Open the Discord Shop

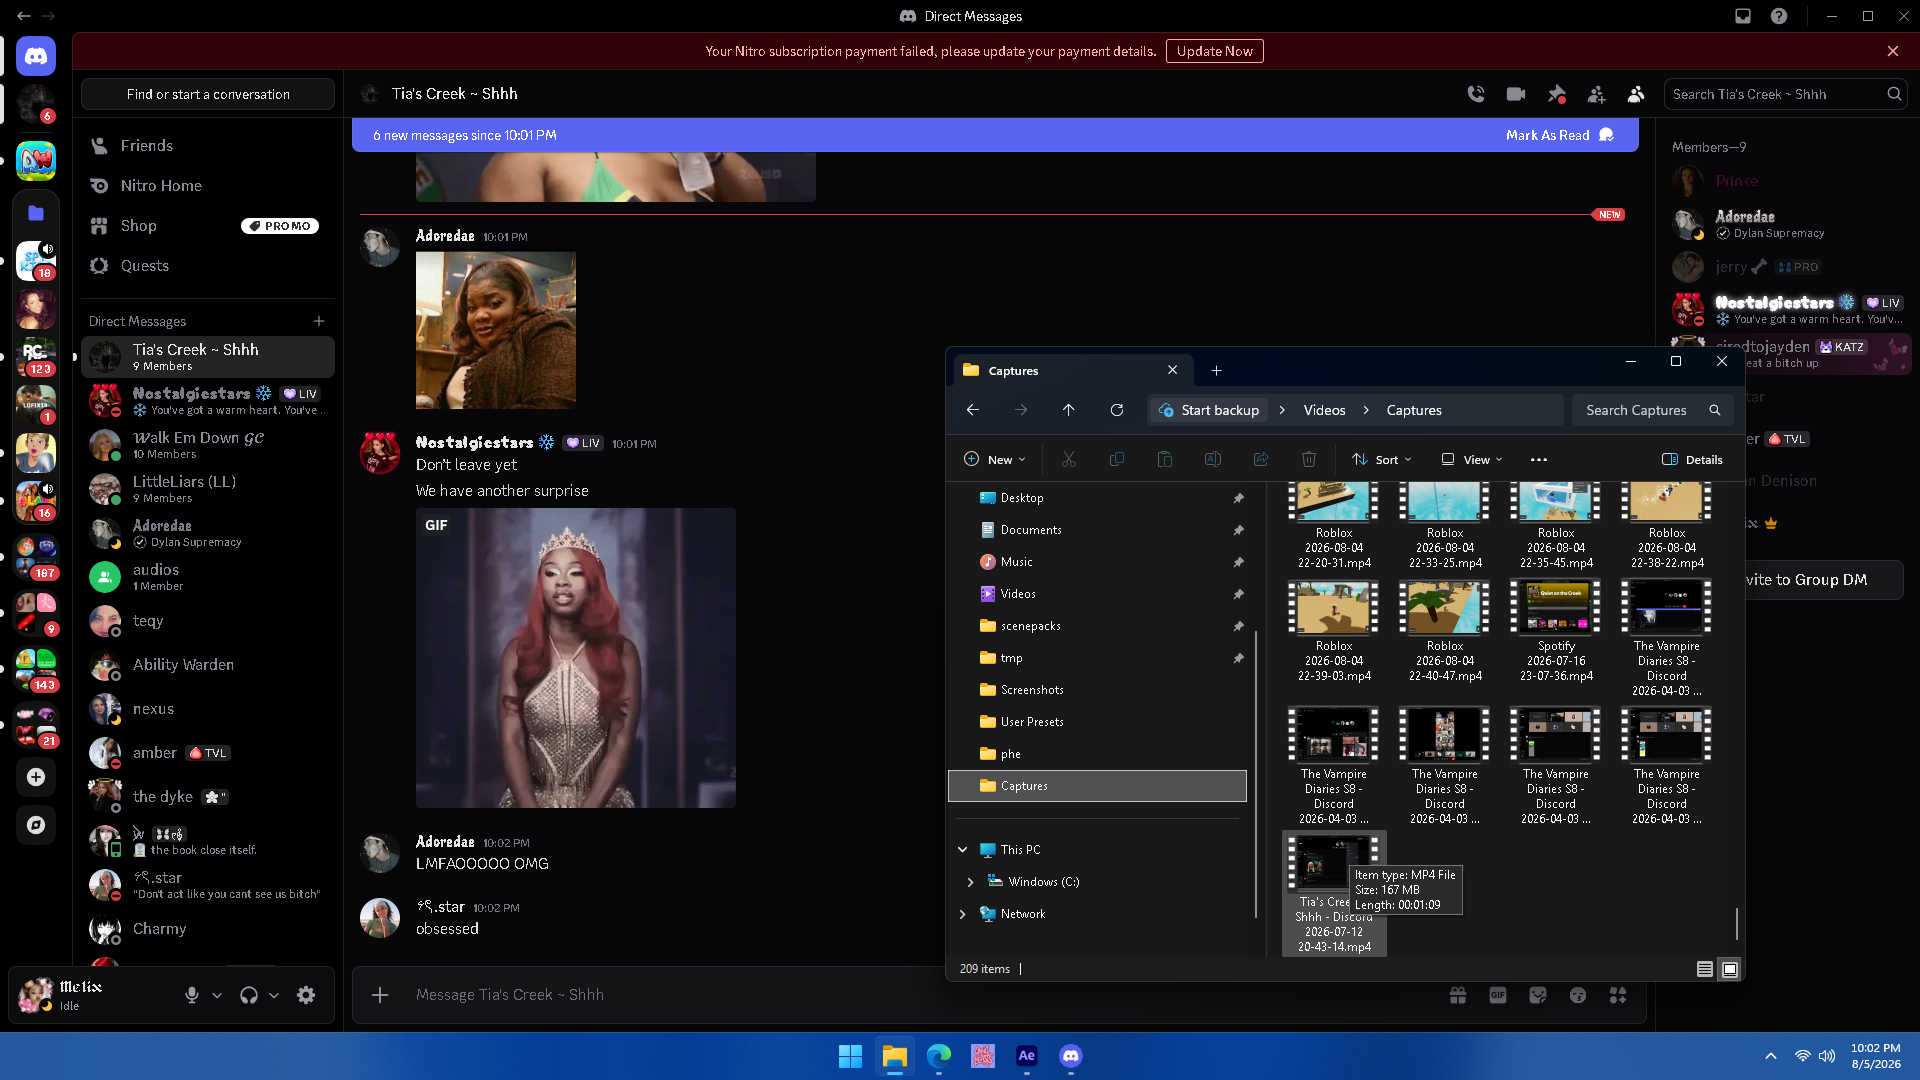[208, 226]
